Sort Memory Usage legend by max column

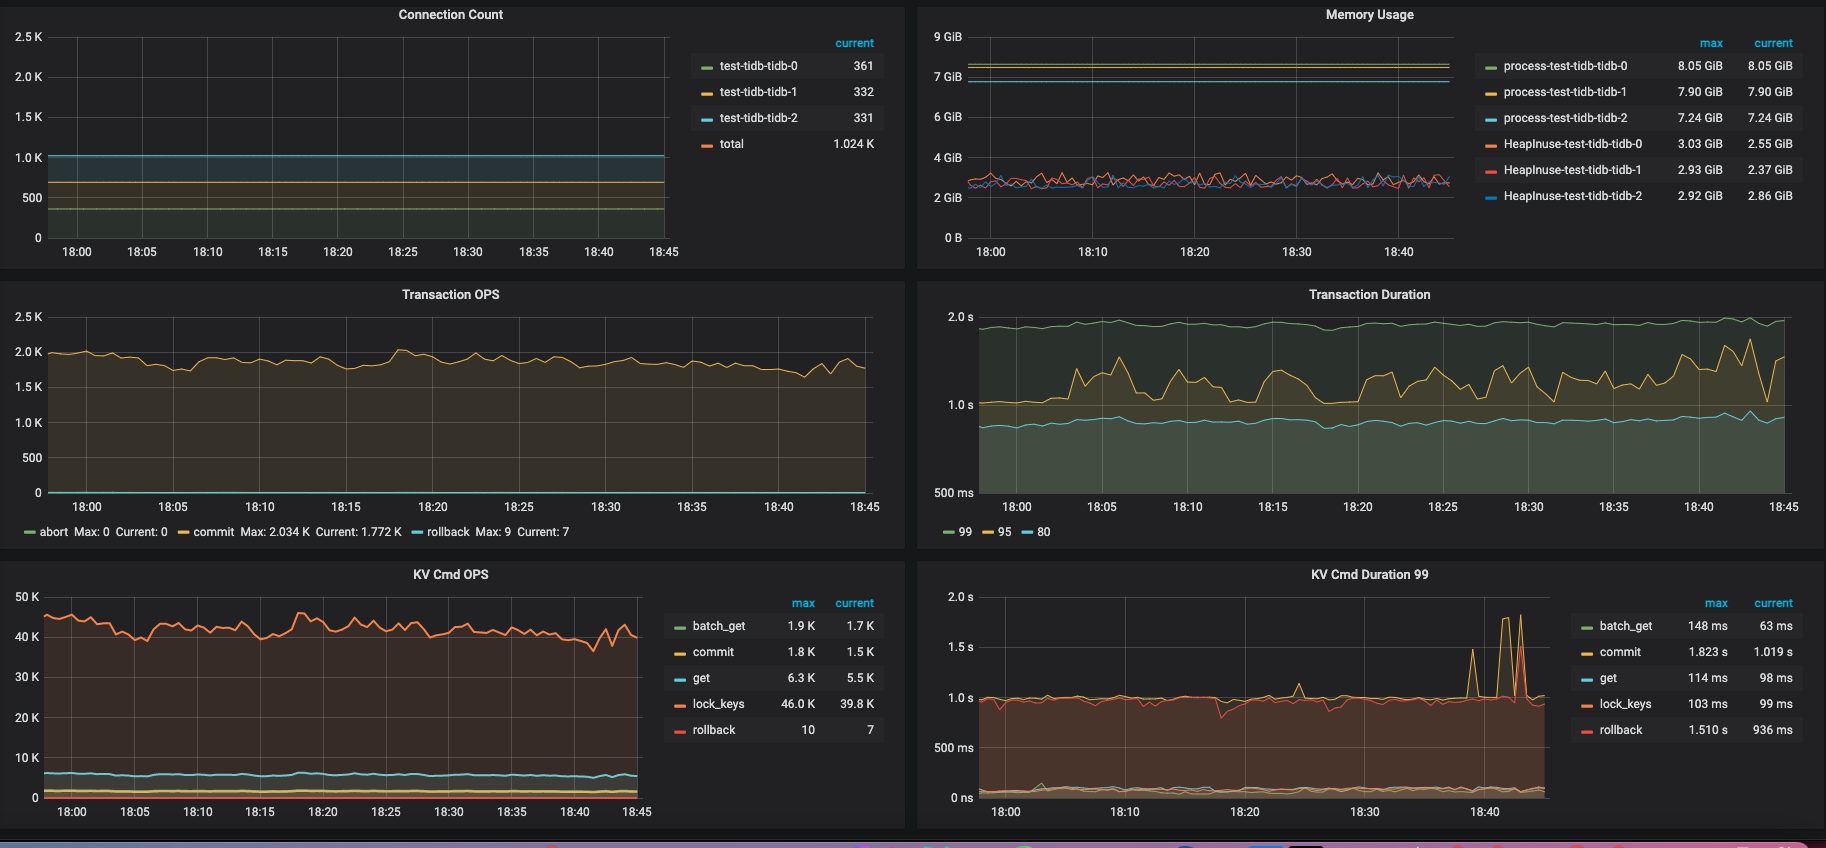click(x=1711, y=43)
